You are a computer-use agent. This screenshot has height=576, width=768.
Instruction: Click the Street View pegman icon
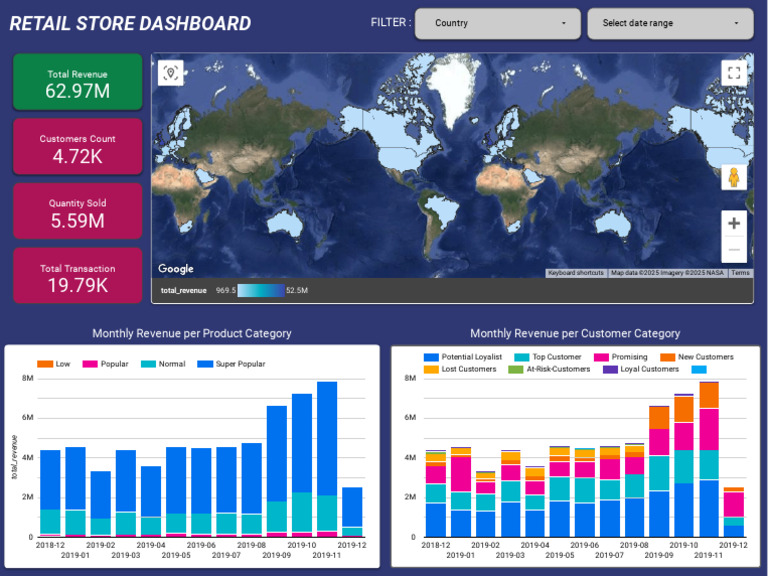point(734,177)
